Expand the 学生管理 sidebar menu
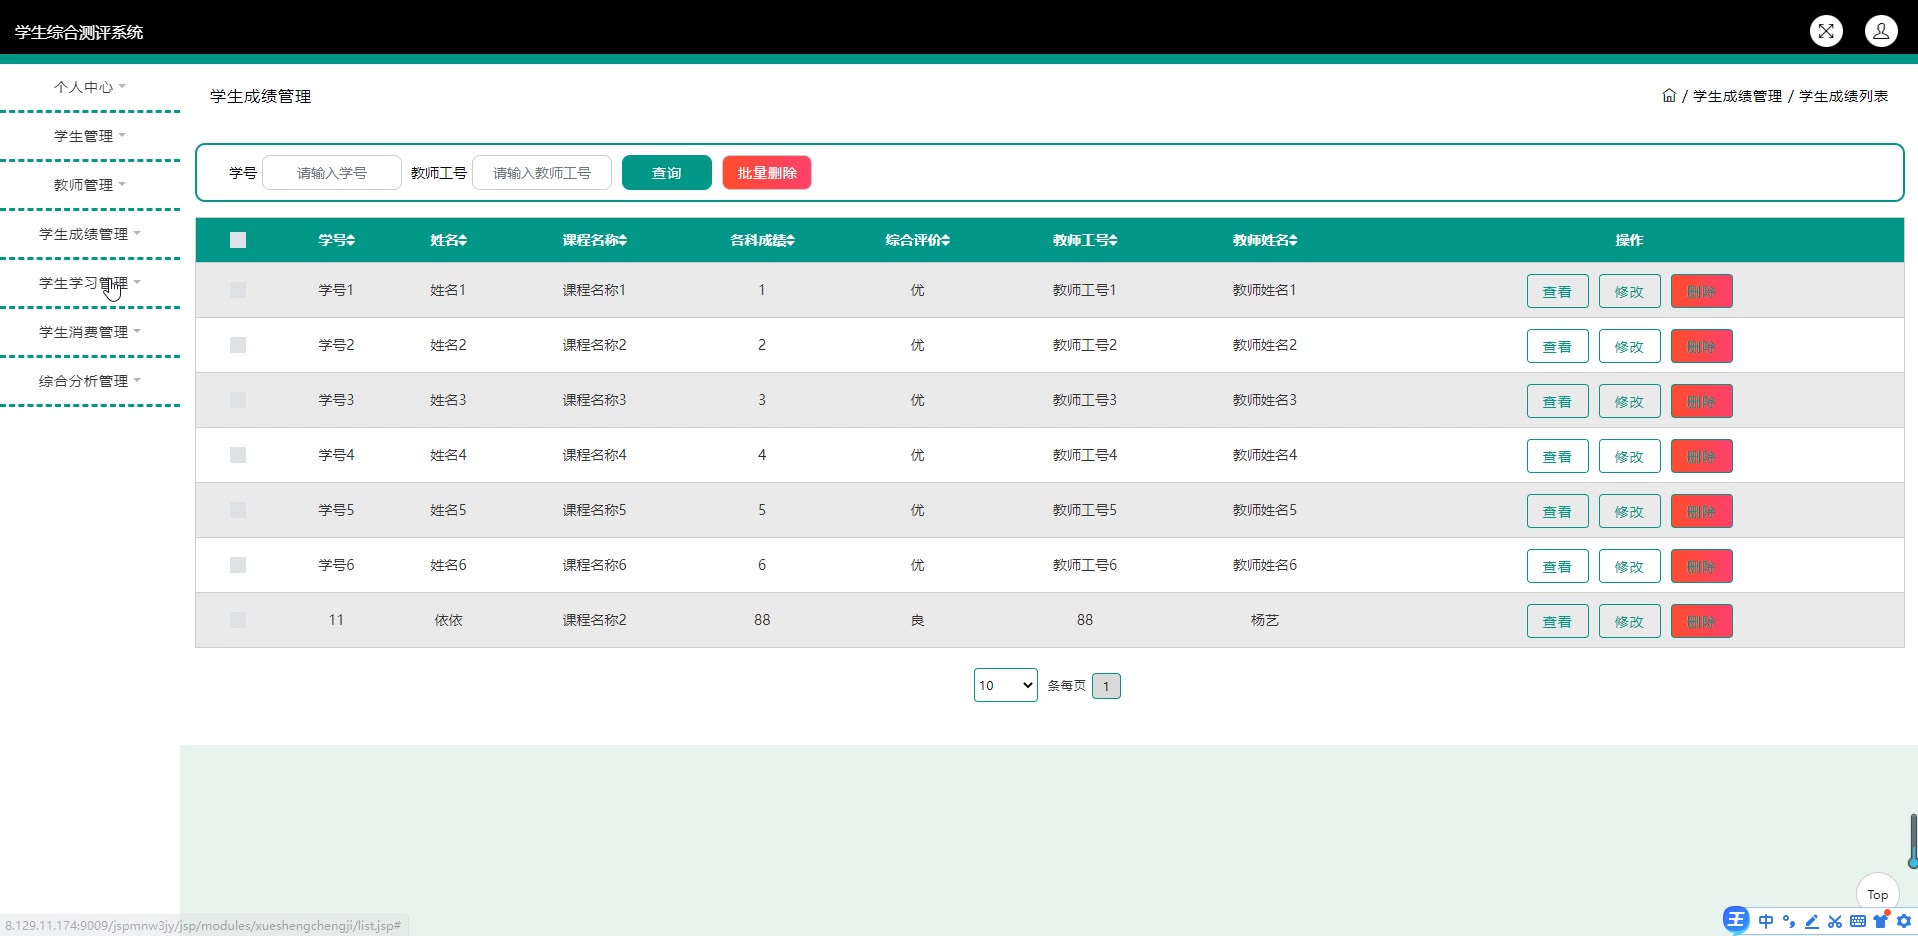1918x936 pixels. click(x=90, y=136)
